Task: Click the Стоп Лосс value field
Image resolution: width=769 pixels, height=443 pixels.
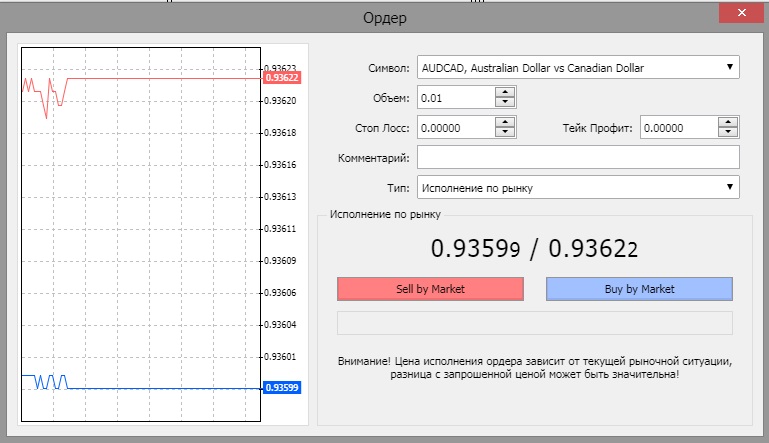Action: [x=455, y=128]
